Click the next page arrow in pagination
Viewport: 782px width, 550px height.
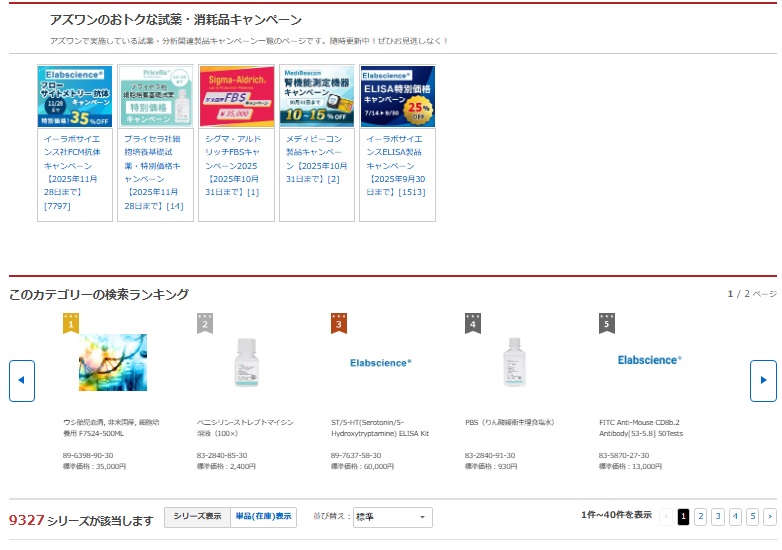[769, 517]
